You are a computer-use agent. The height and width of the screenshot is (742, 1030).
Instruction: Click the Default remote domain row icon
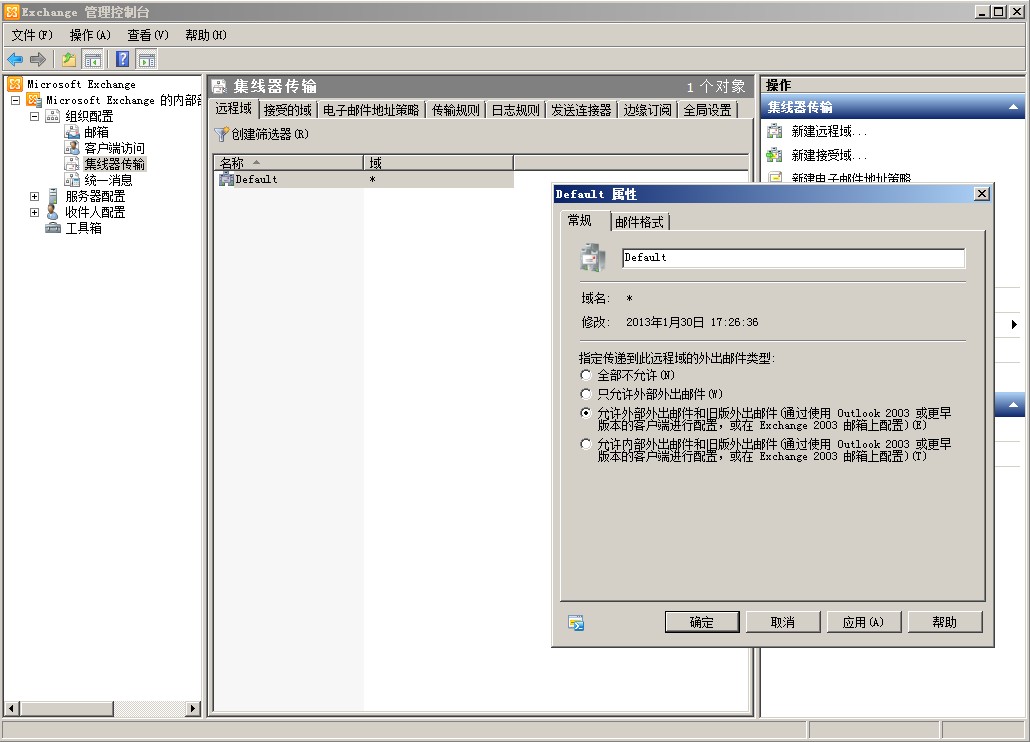coord(227,179)
